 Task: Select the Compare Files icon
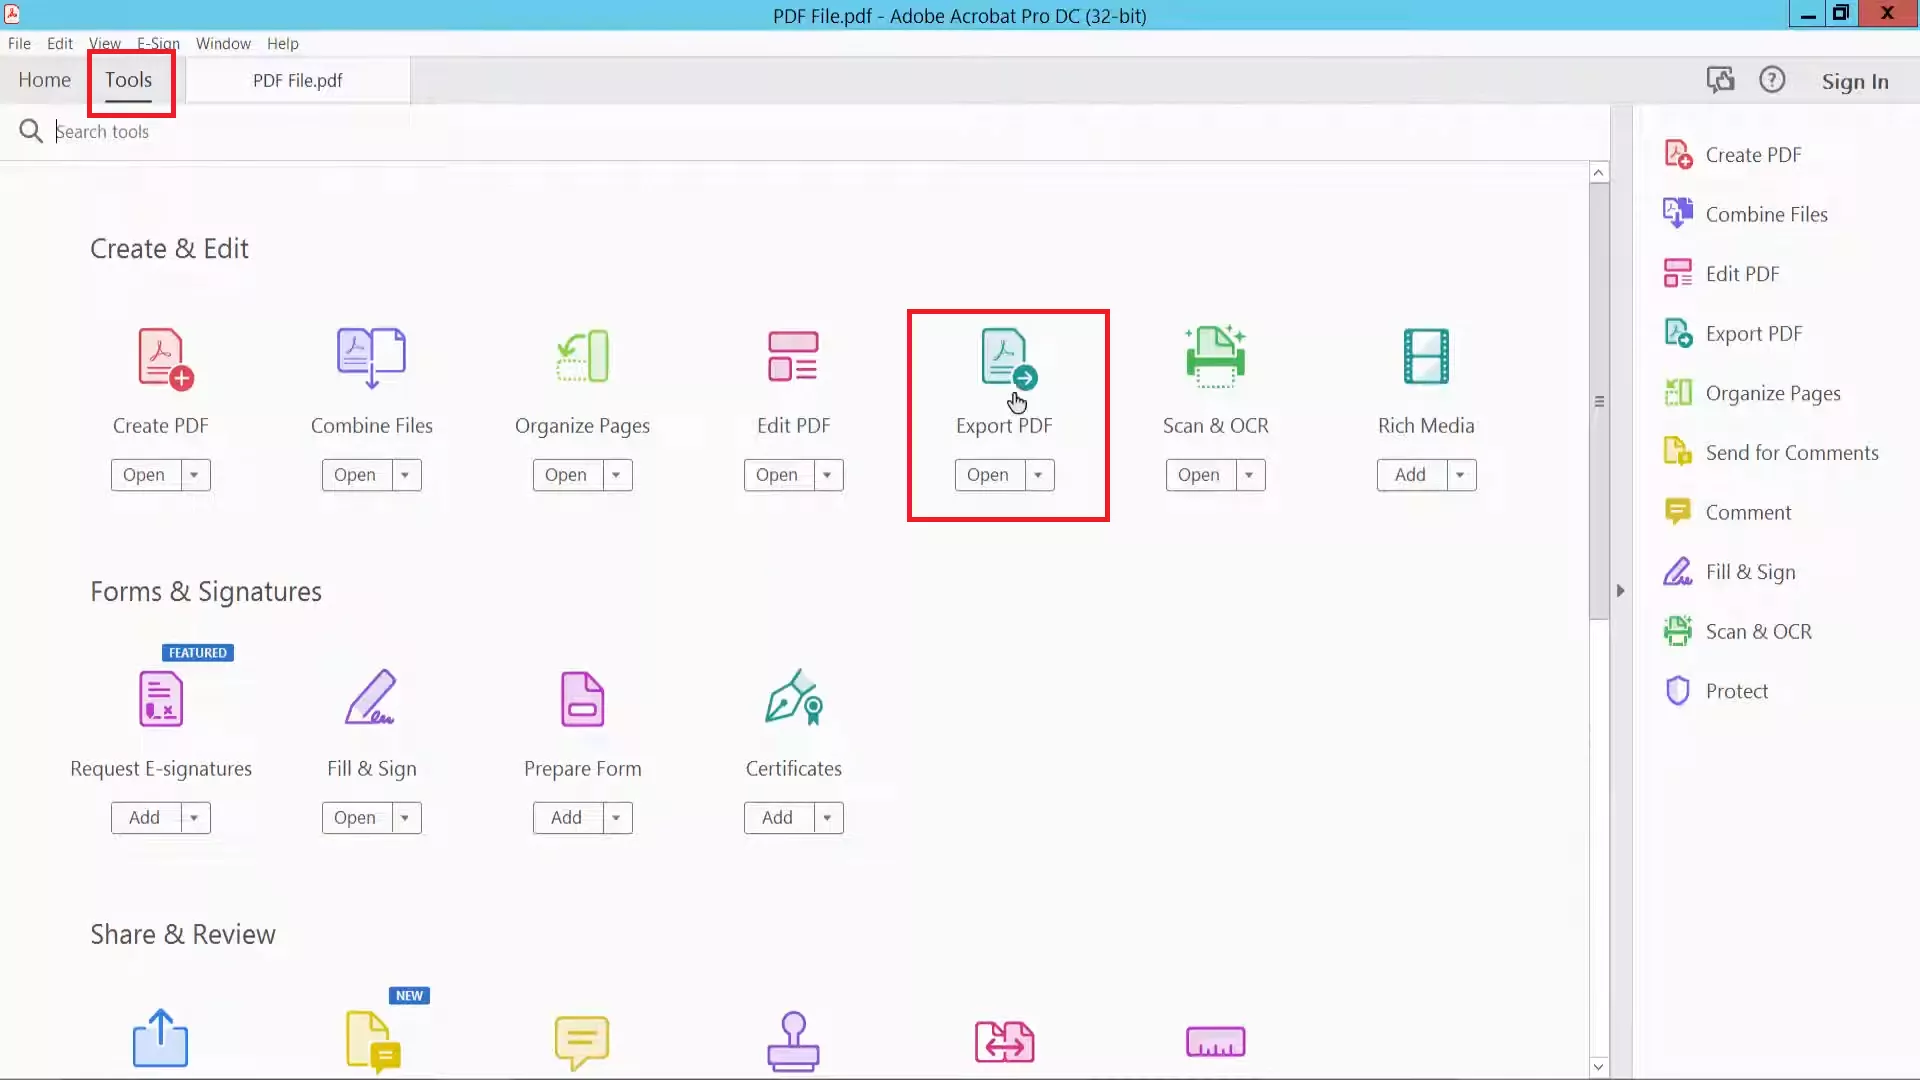click(x=1004, y=1040)
